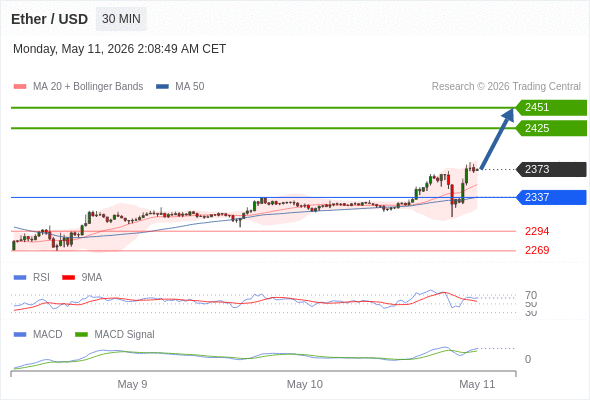Click the pink MA 20 Bollinger legend swatch
This screenshot has width=590, height=400.
pos(20,87)
